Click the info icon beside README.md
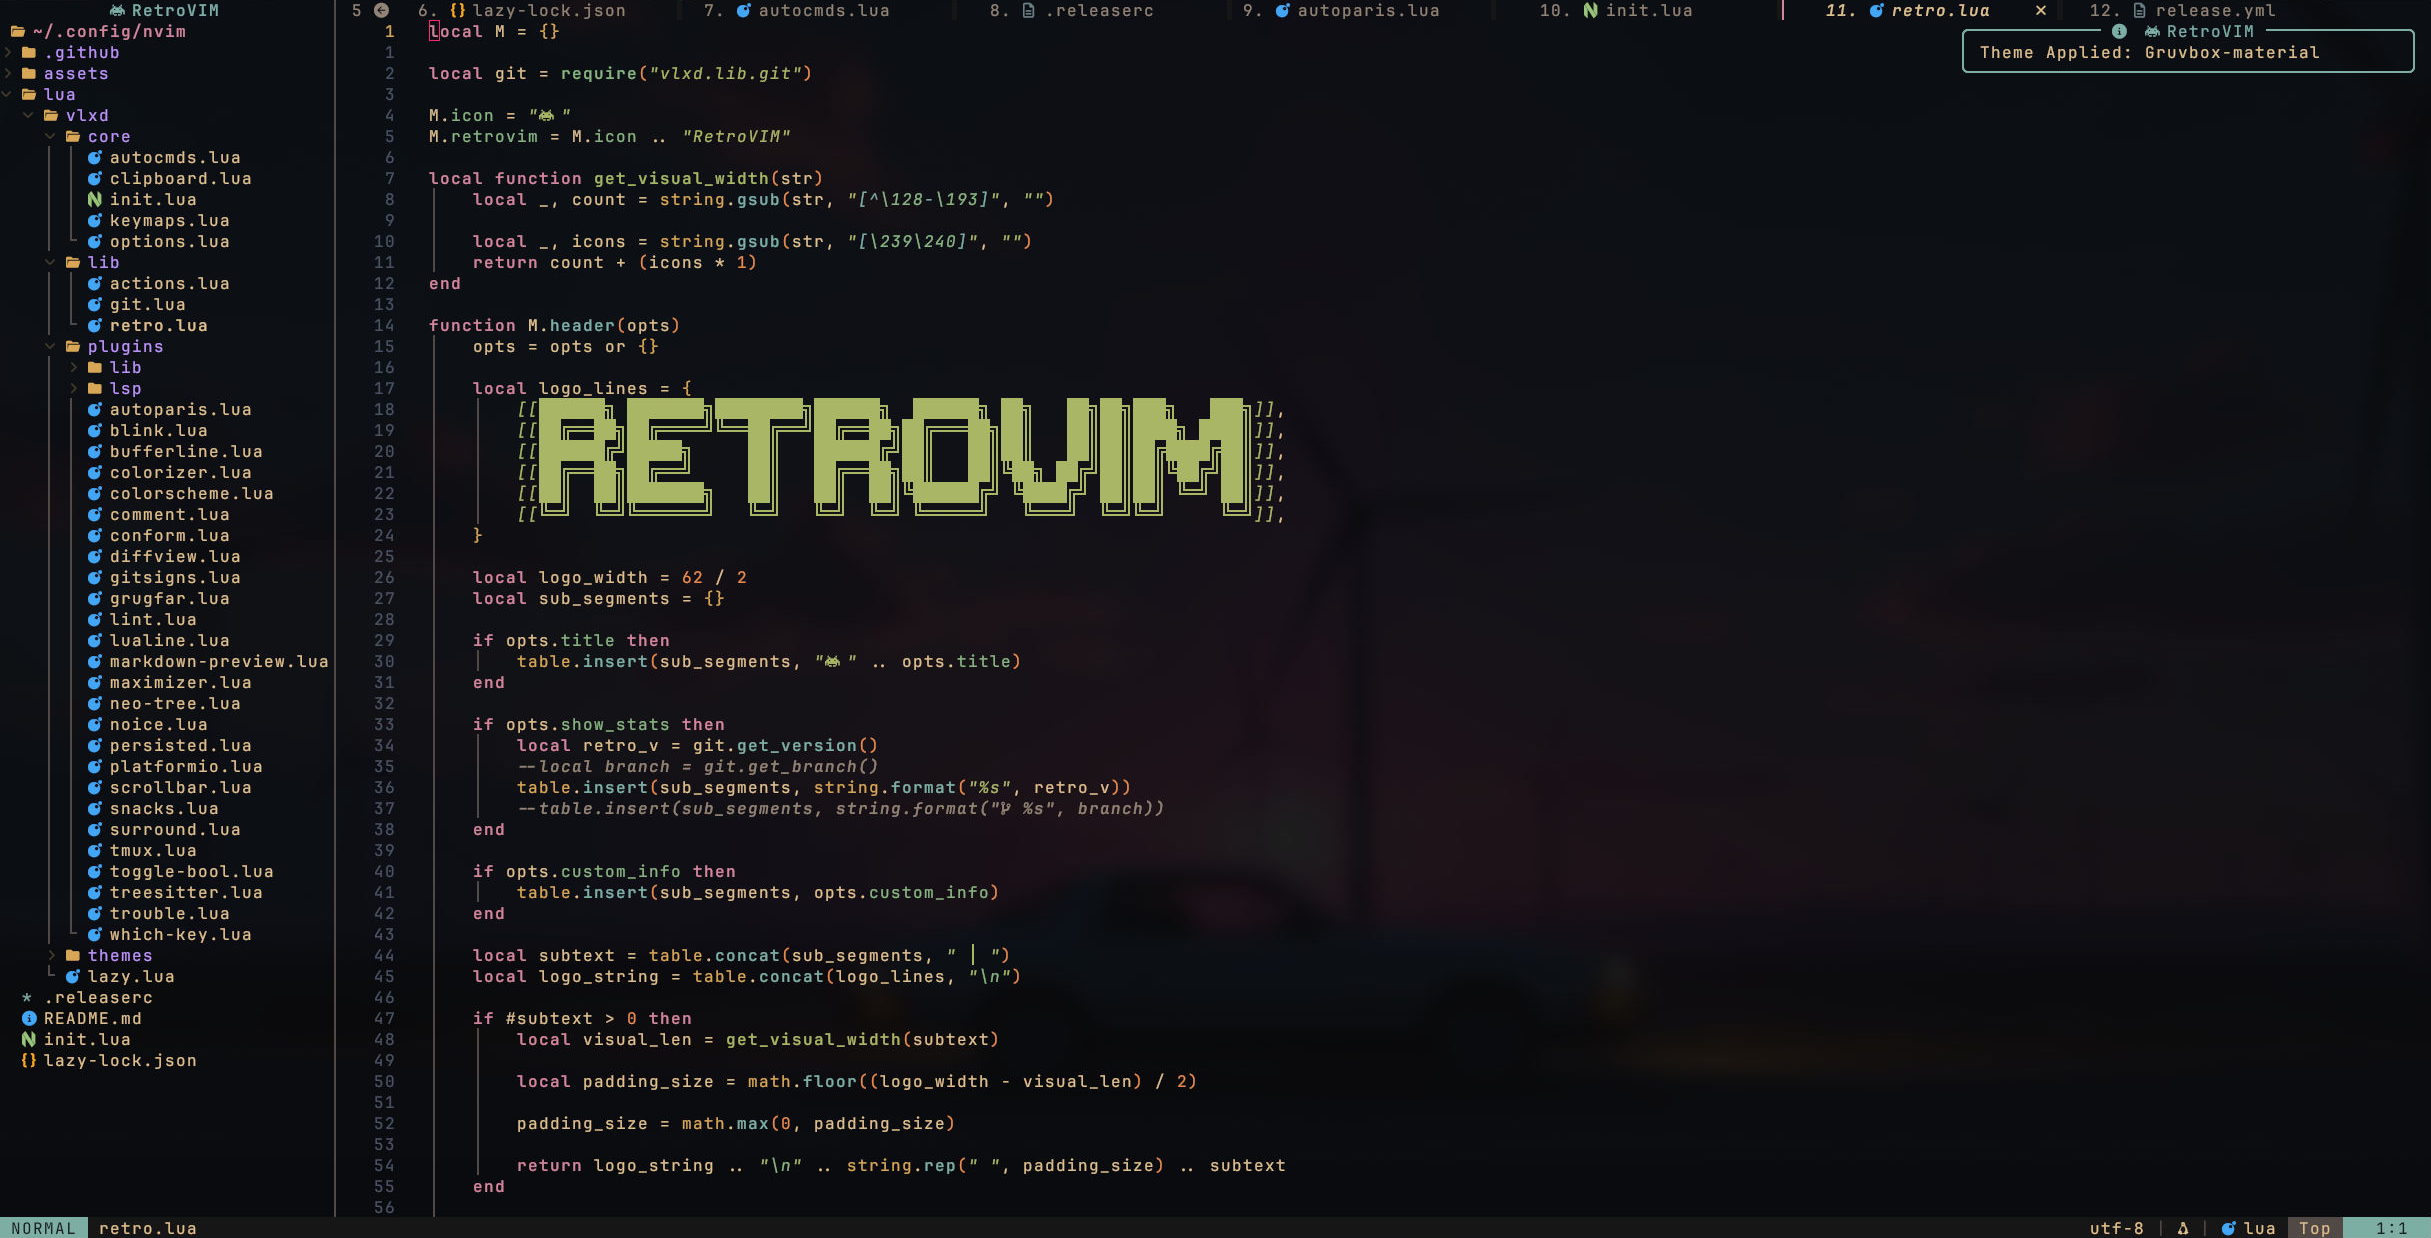The height and width of the screenshot is (1238, 2431). (x=29, y=1018)
